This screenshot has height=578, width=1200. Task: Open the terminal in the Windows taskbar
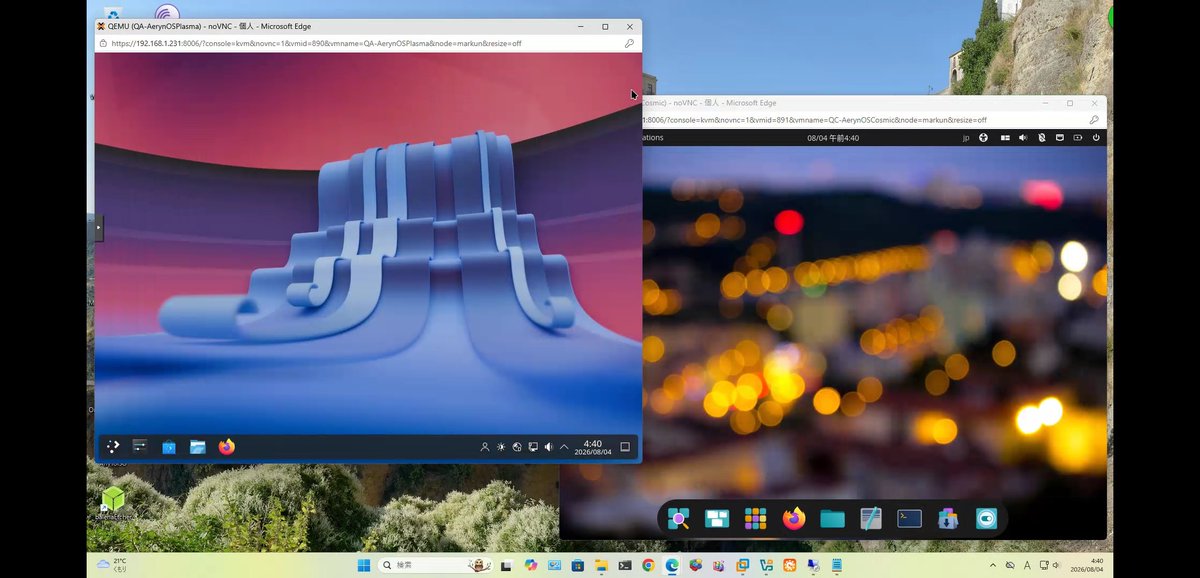point(625,565)
